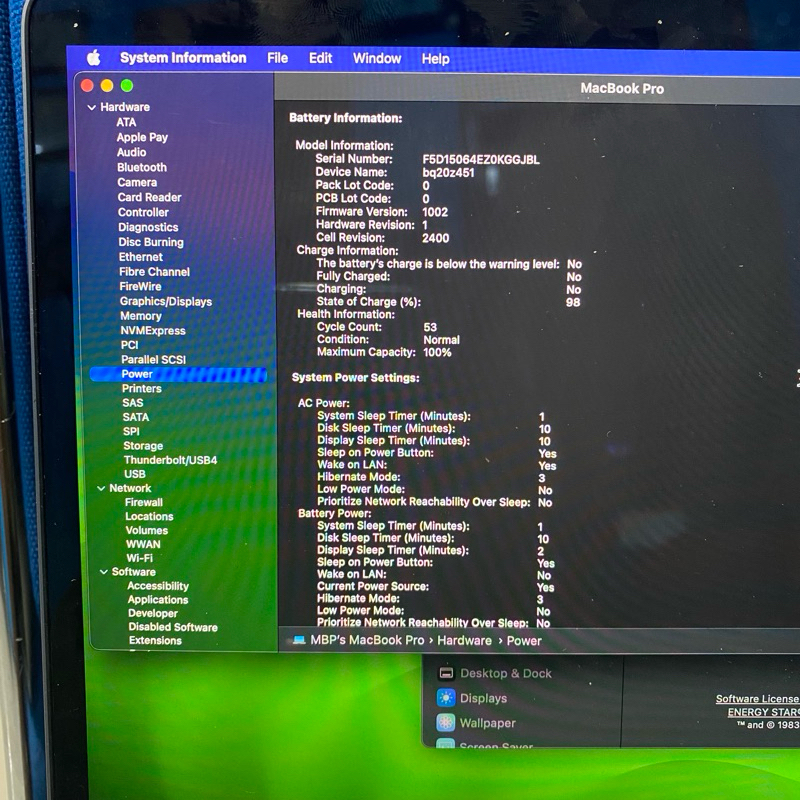Select SAS in the sidebar

click(132, 403)
